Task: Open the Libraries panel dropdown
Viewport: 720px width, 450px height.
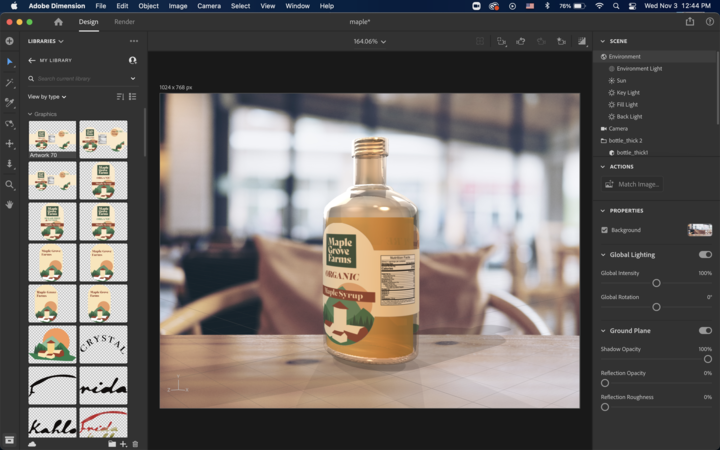Action: (45, 41)
